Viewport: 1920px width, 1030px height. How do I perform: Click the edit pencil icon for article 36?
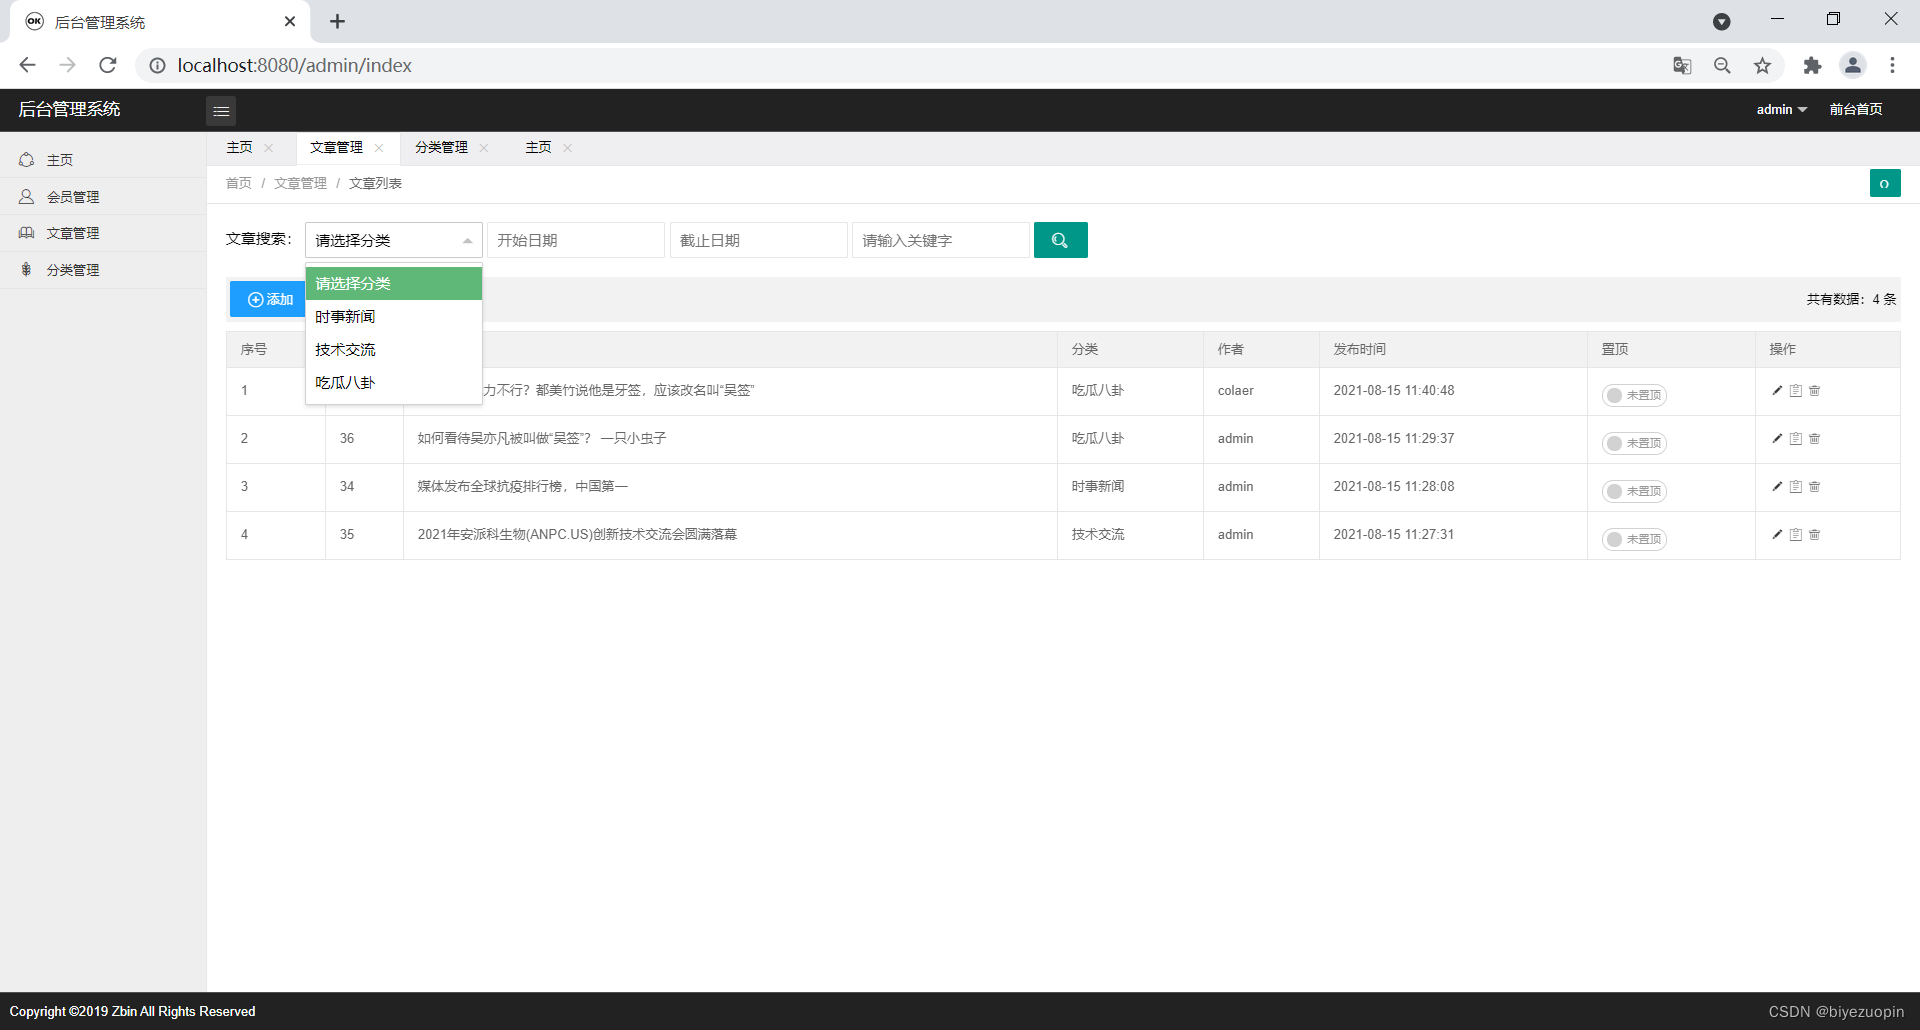tap(1777, 438)
